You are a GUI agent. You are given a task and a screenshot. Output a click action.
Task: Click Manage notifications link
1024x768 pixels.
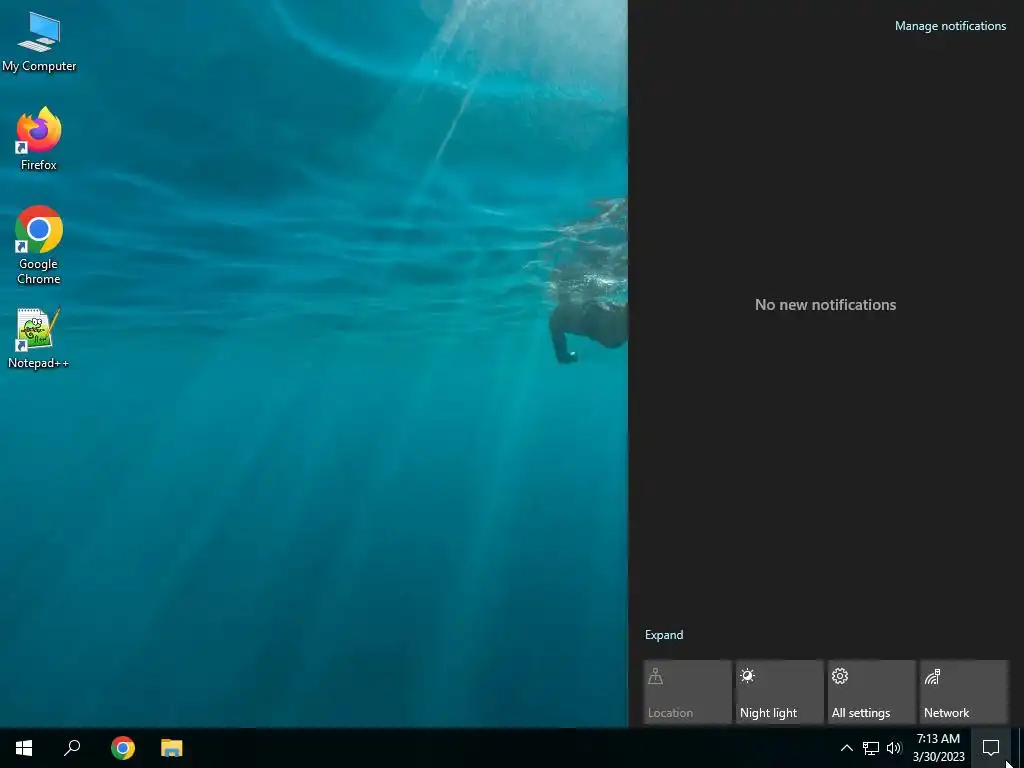(x=950, y=26)
